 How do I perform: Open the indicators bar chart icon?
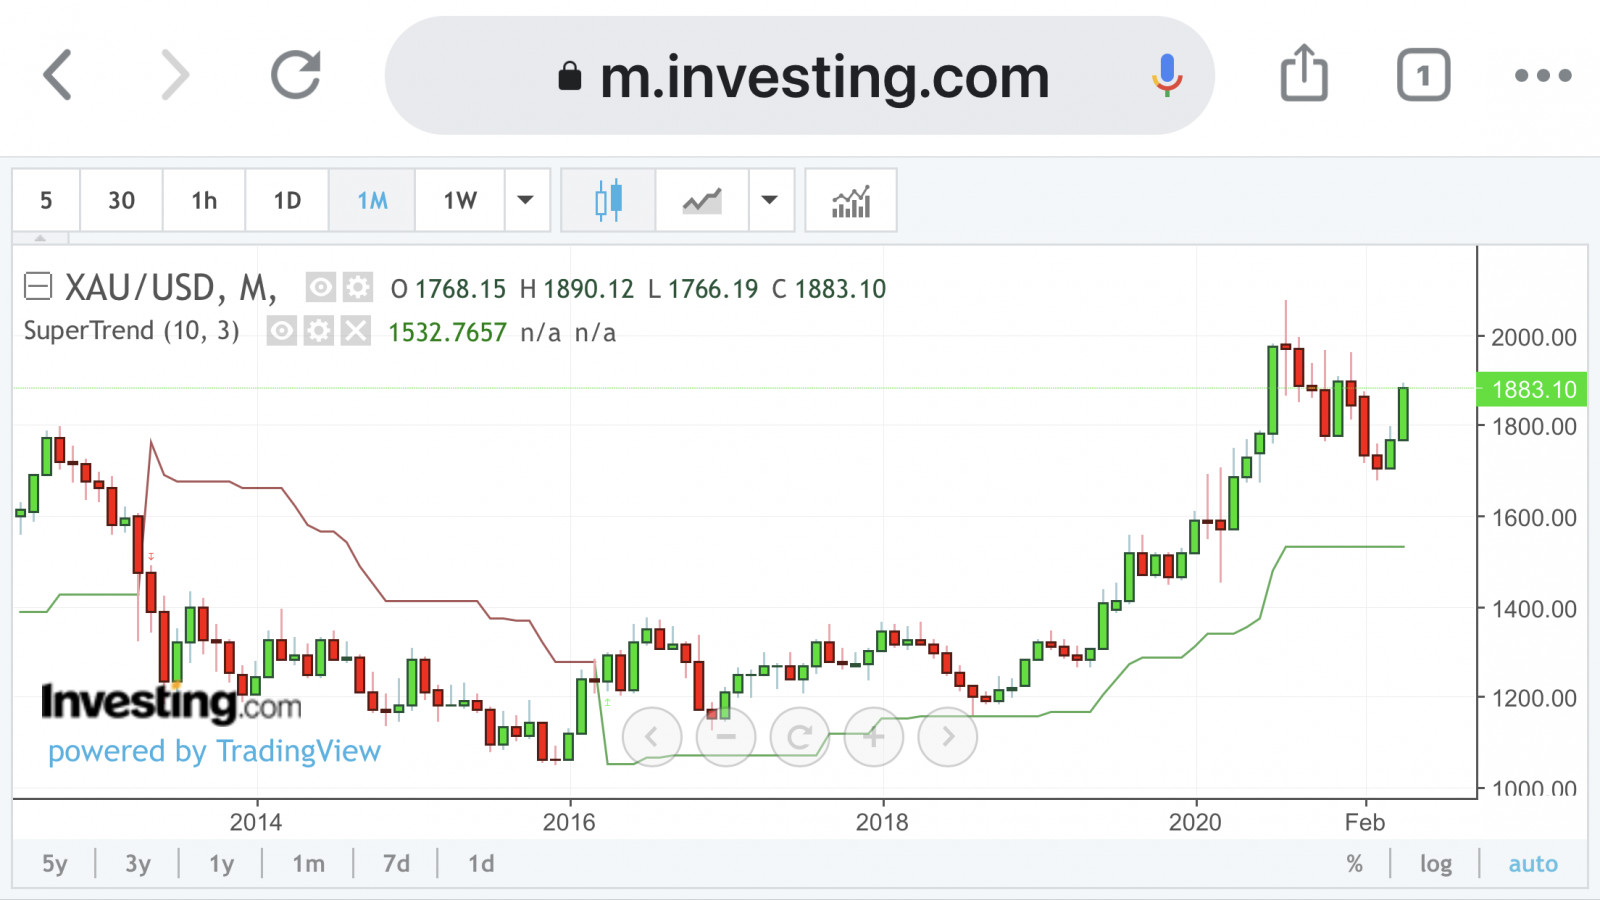[x=851, y=200]
